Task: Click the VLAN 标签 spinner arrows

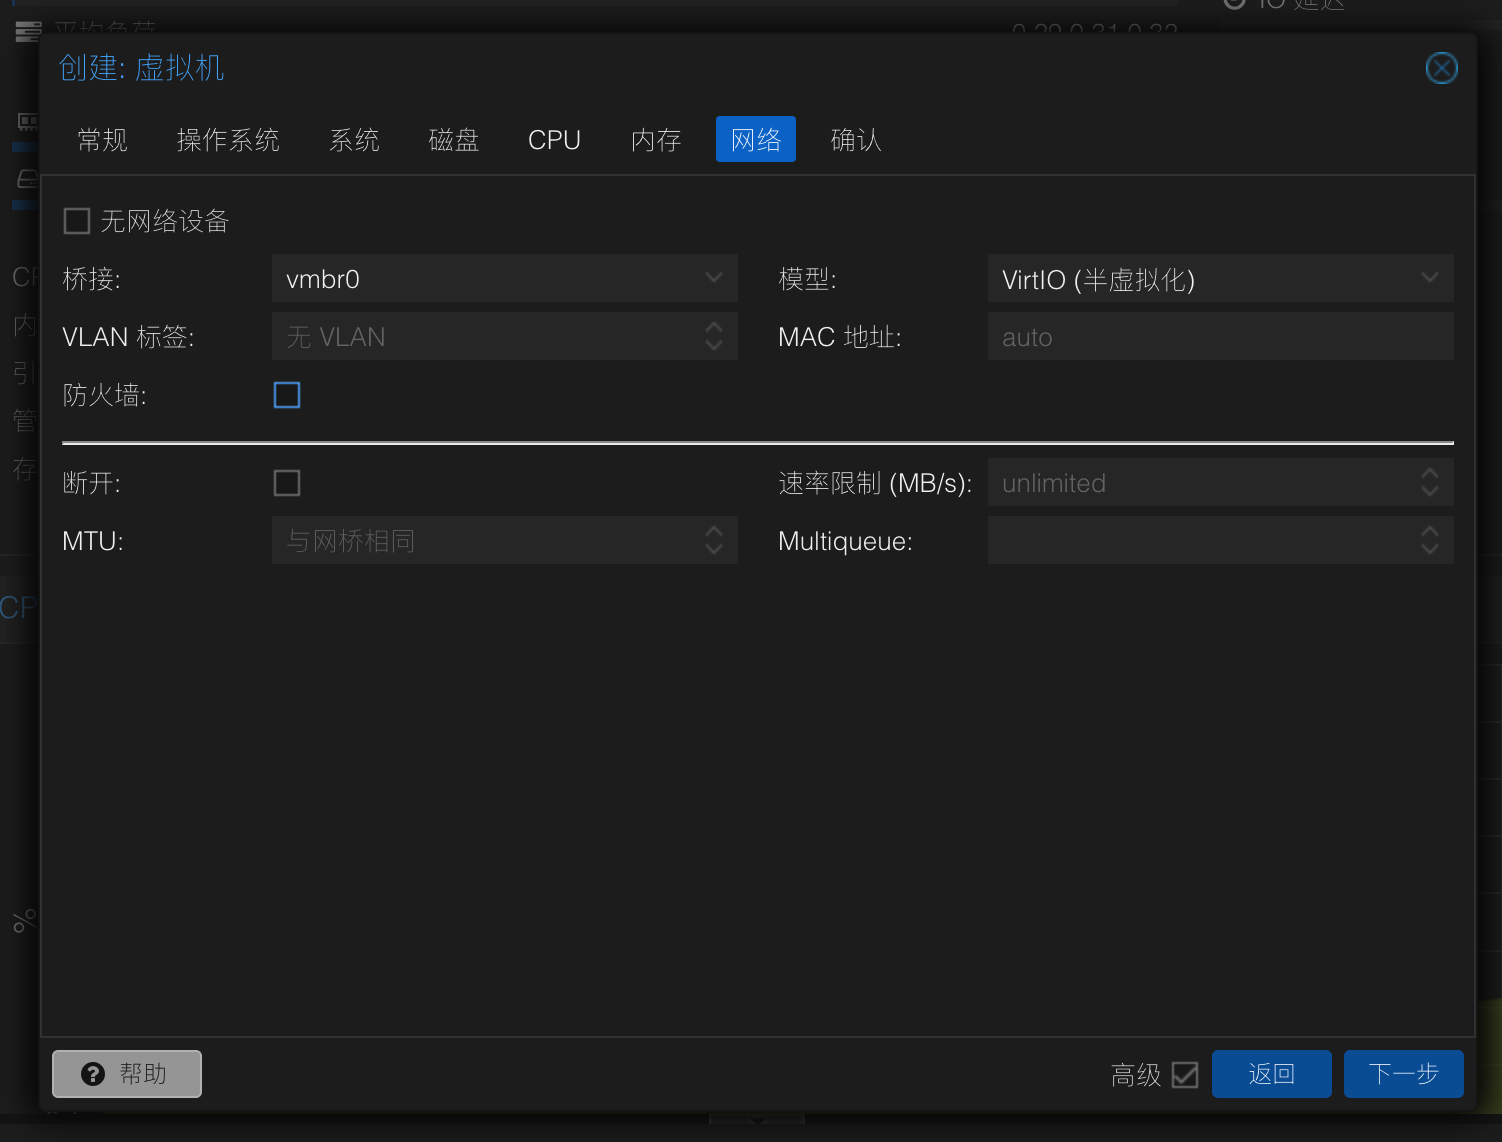Action: (713, 337)
